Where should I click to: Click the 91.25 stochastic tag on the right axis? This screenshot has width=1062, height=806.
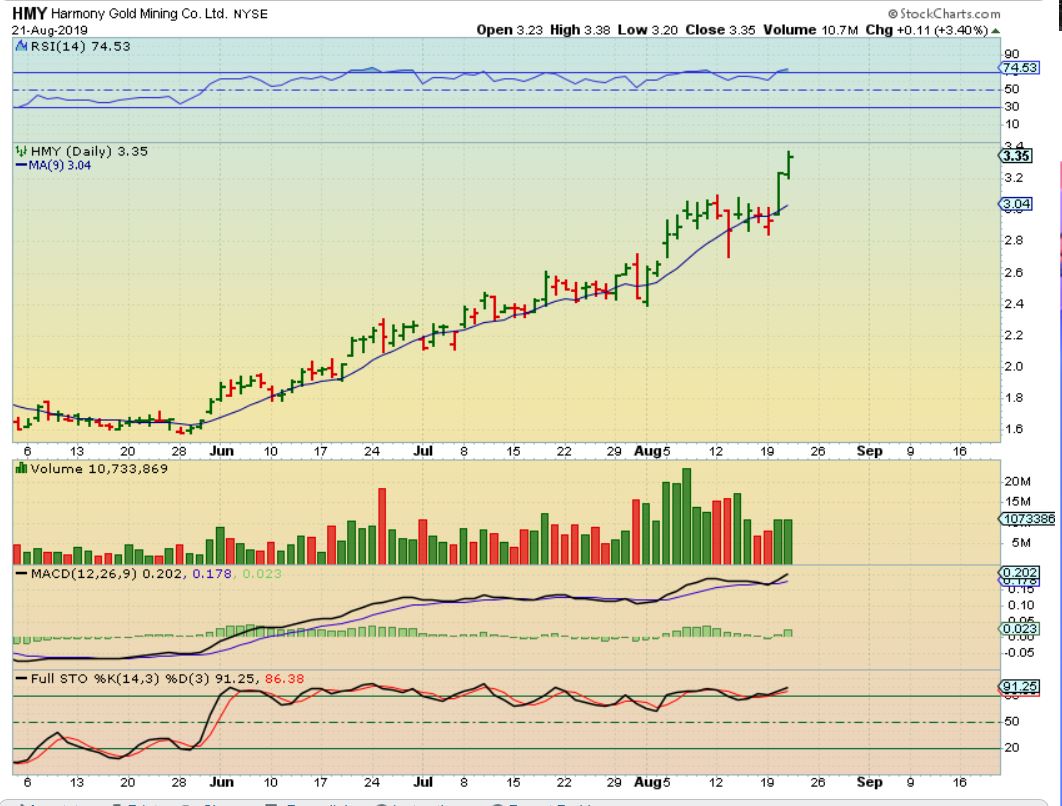point(1019,686)
